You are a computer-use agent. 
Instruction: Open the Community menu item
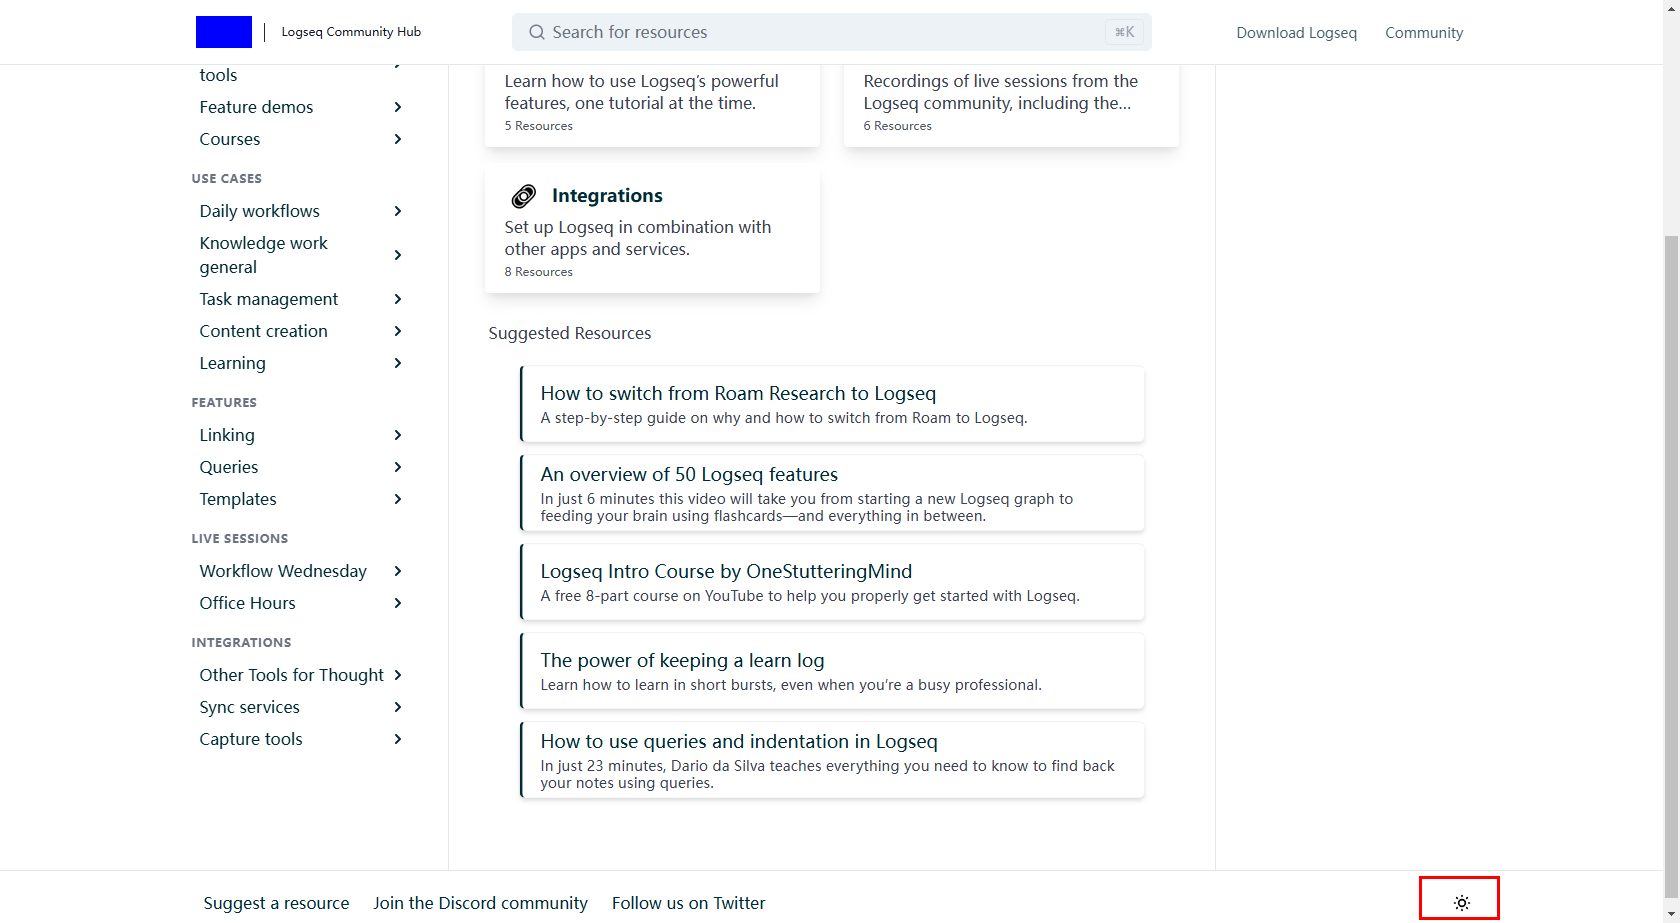coord(1423,33)
